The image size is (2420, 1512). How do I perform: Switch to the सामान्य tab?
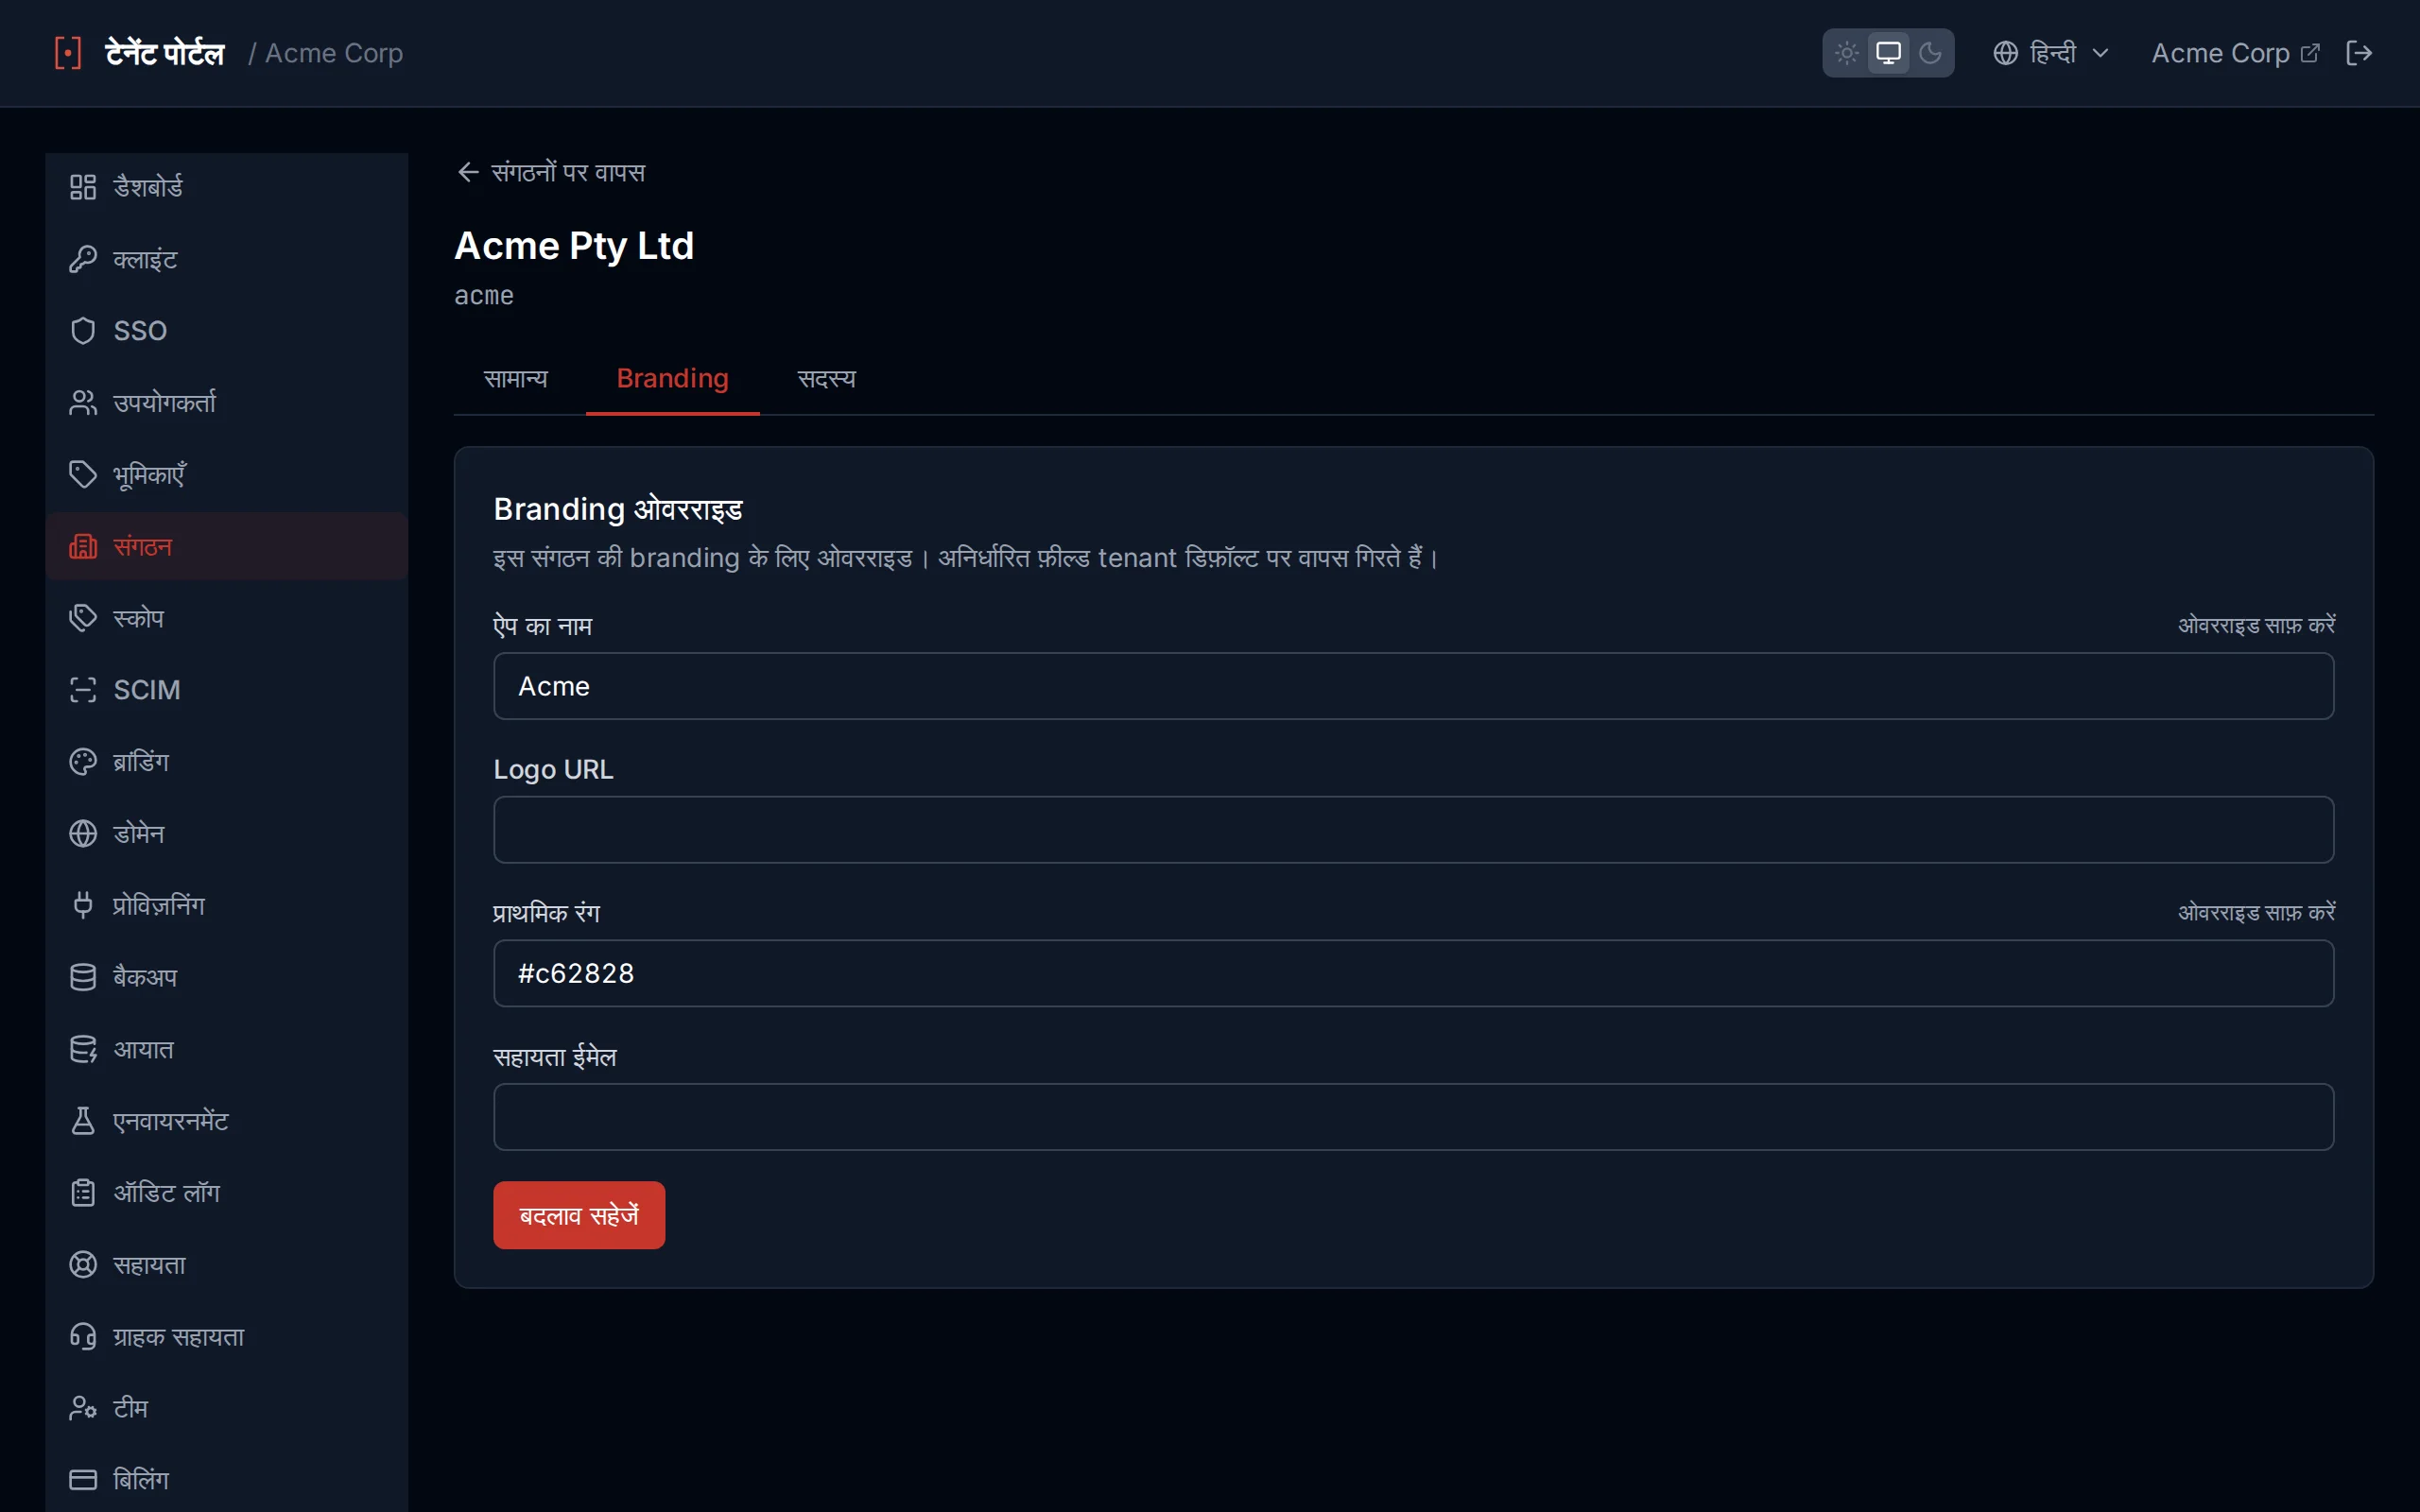[516, 379]
